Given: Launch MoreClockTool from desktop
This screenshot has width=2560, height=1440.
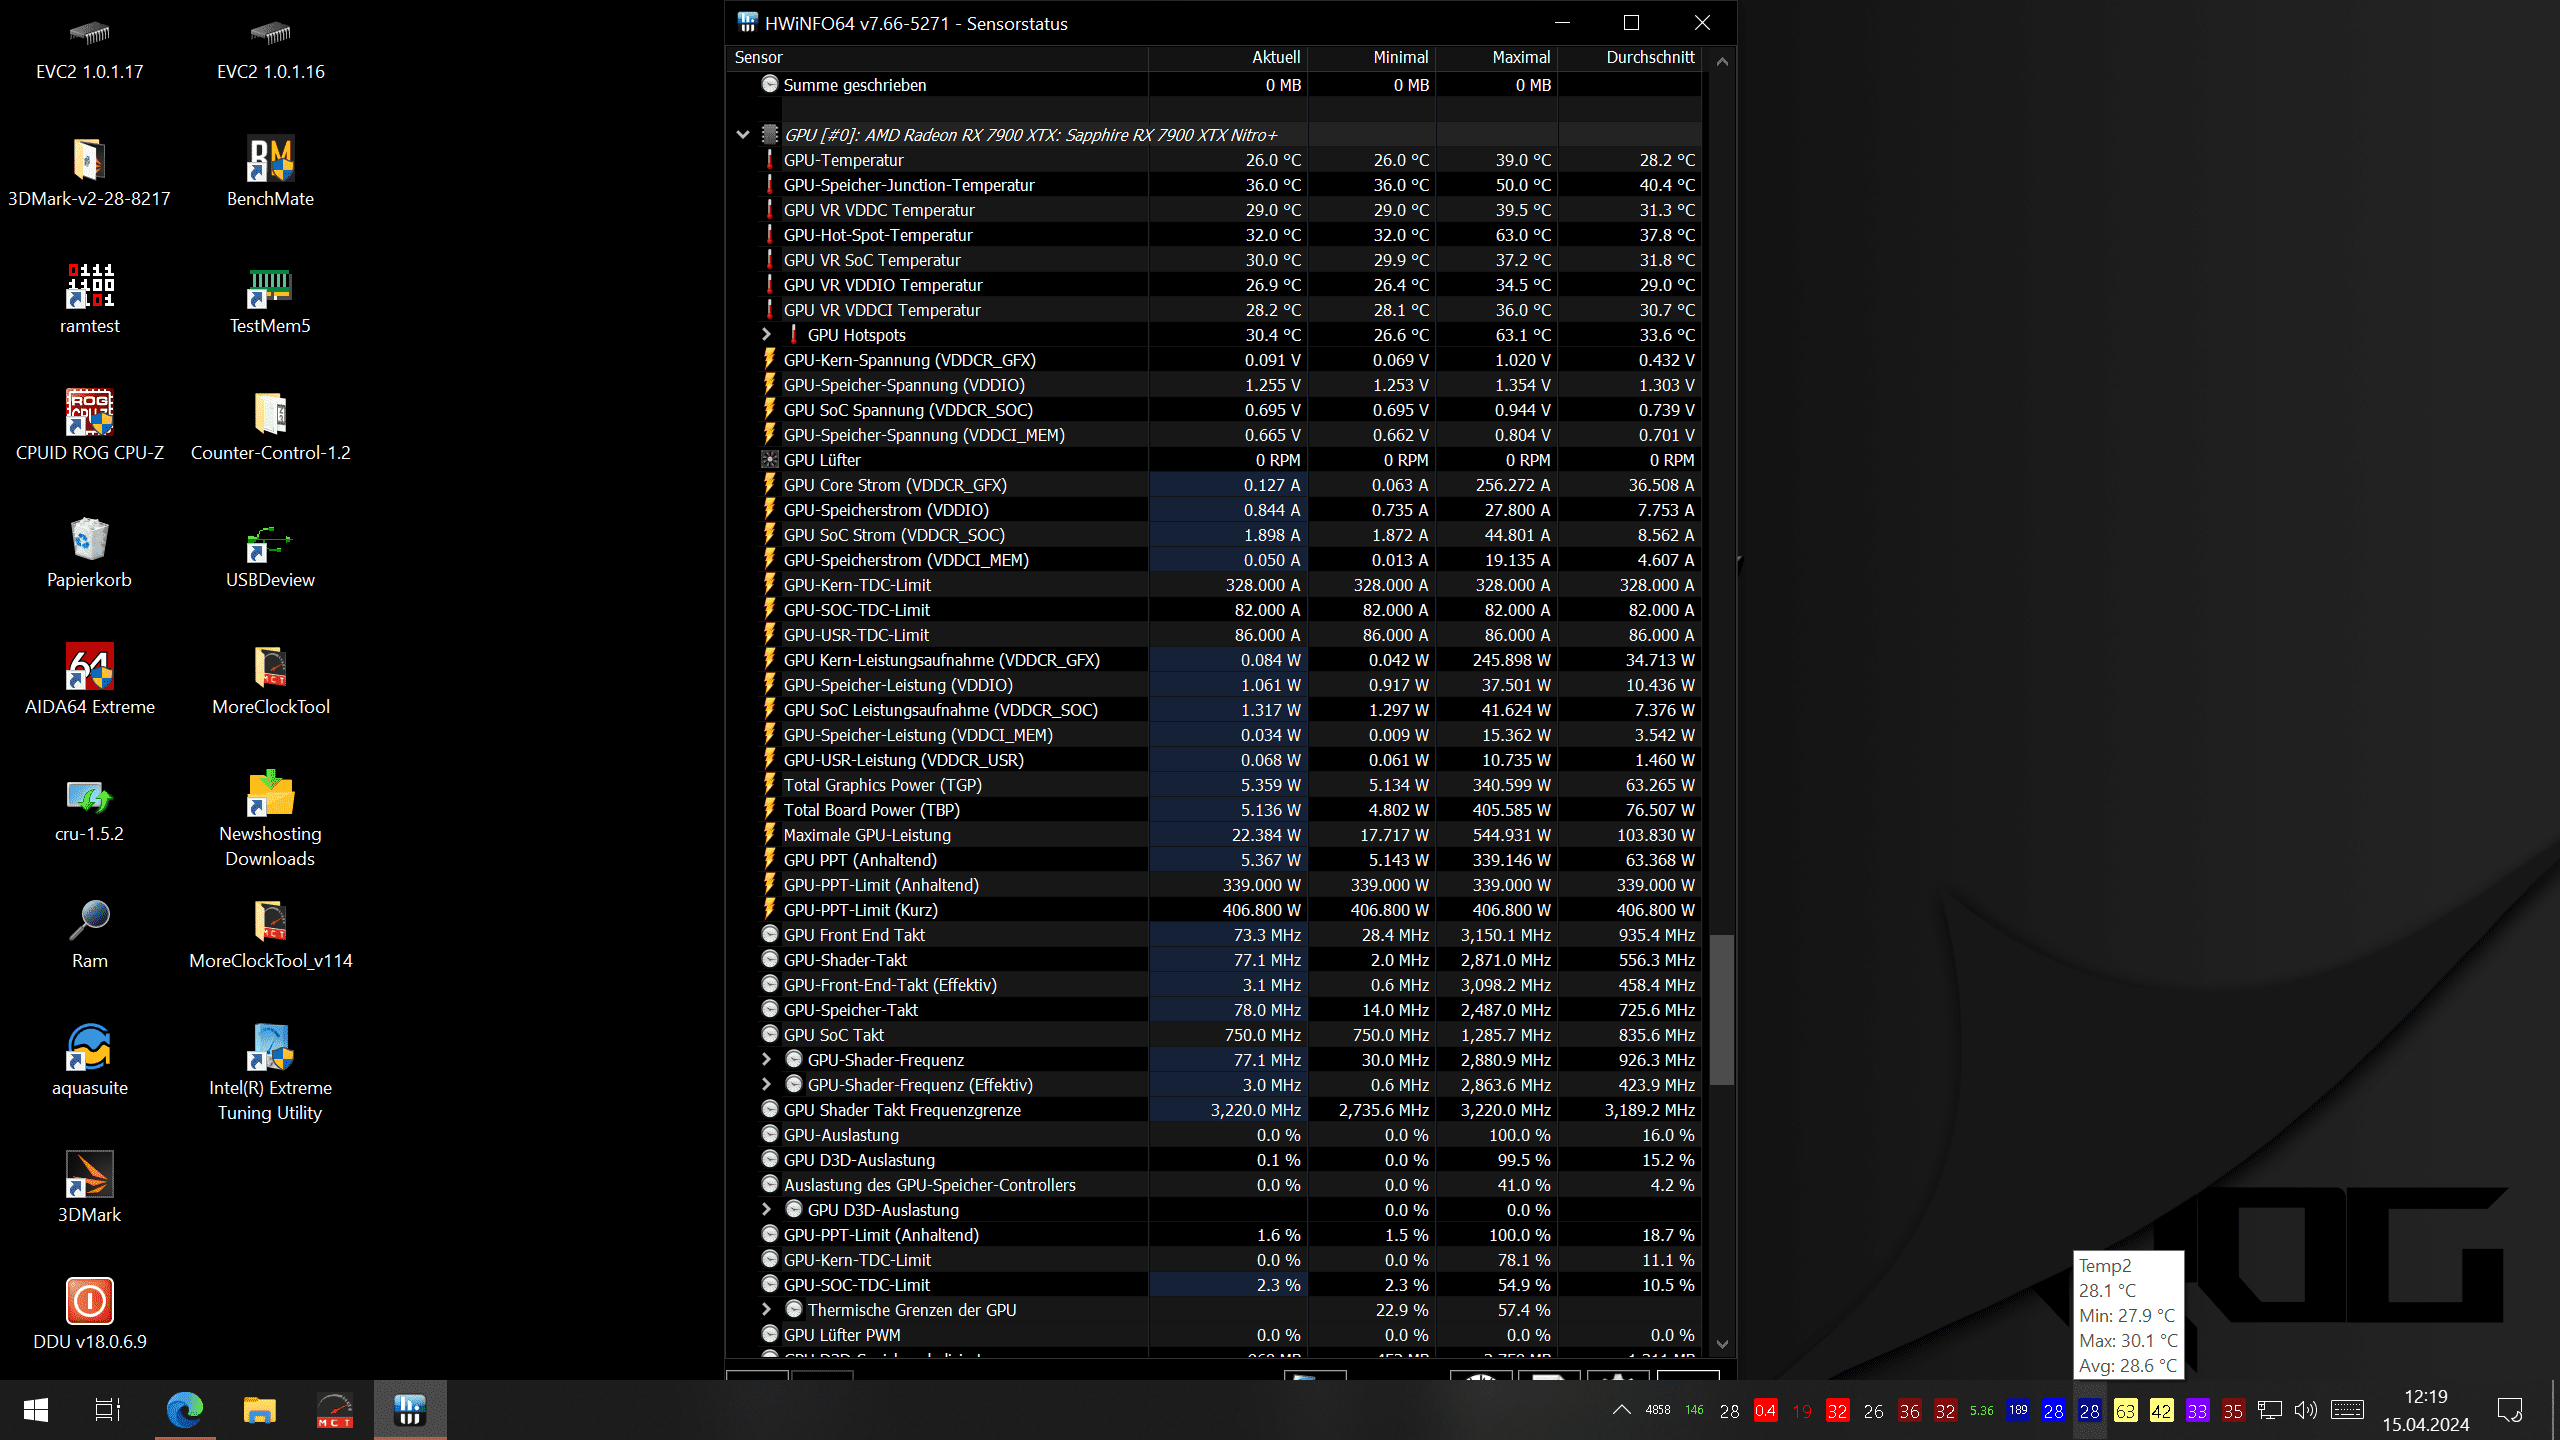Looking at the screenshot, I should pos(270,668).
